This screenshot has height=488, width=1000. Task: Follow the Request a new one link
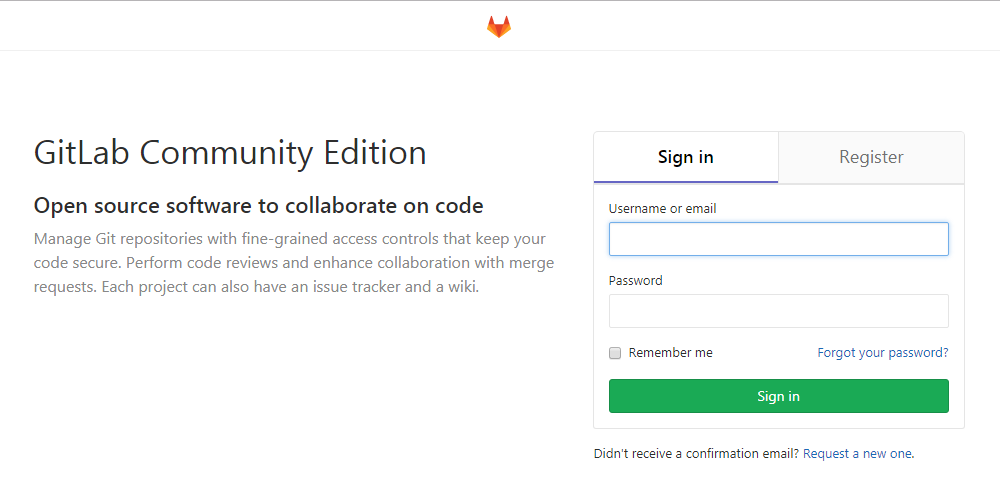(x=857, y=454)
